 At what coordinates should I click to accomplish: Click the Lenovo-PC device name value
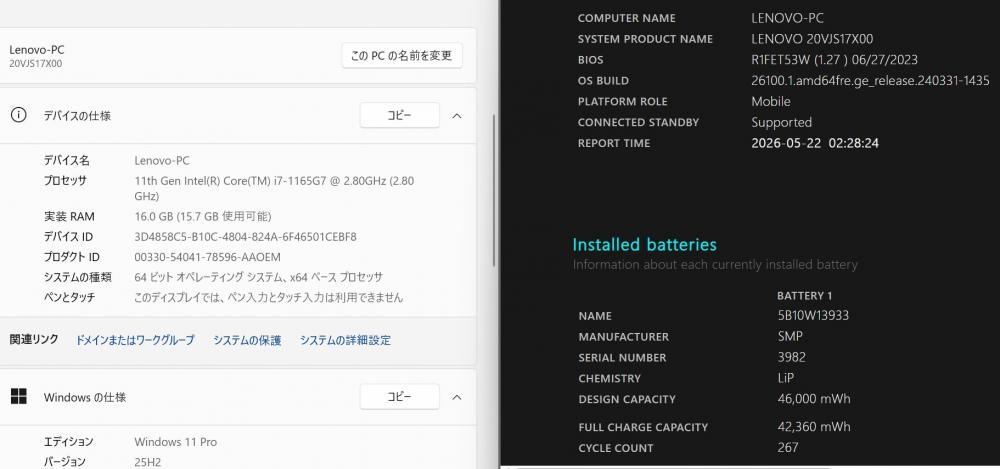162,161
